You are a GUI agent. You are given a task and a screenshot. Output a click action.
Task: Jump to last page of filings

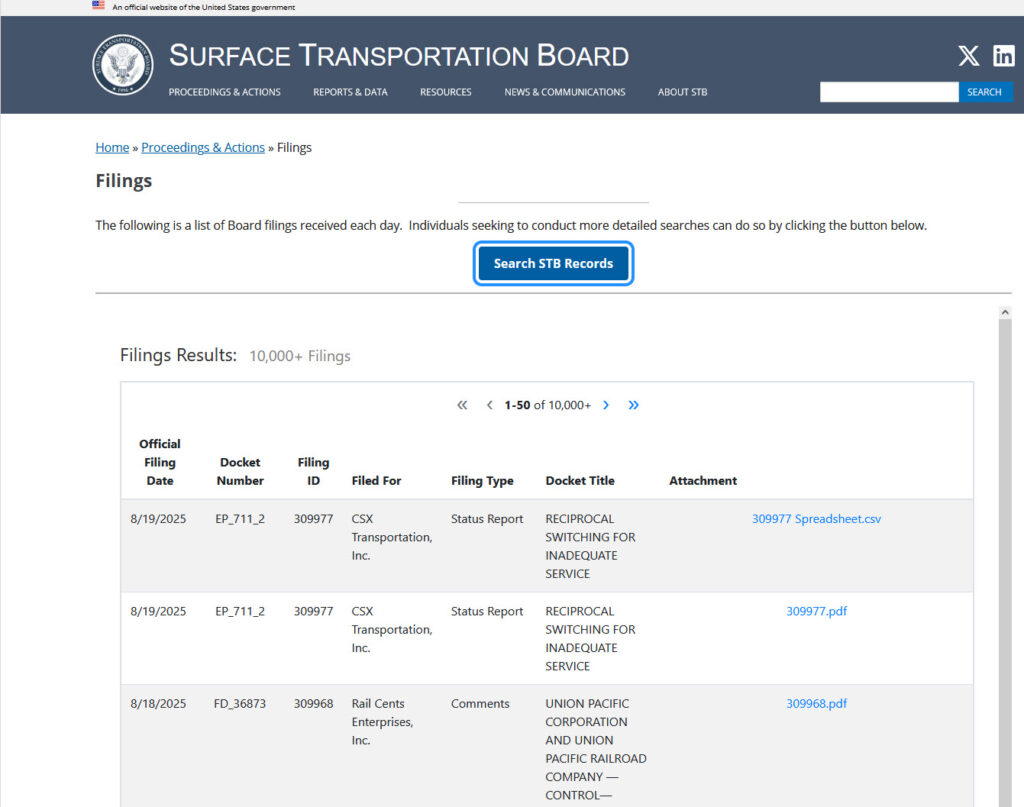coord(633,405)
